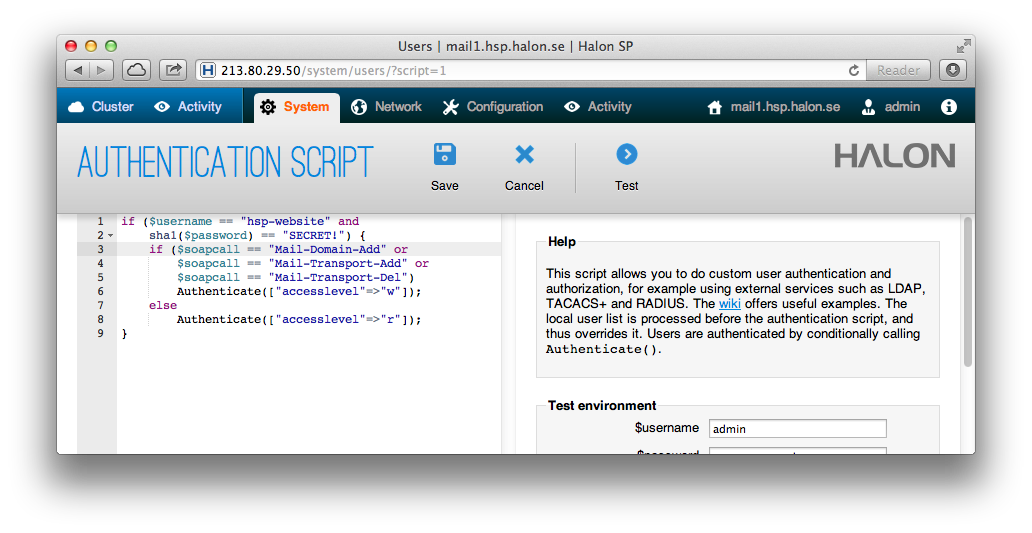The image size is (1032, 533).
Task: Reload page with refresh icon
Action: tap(854, 70)
